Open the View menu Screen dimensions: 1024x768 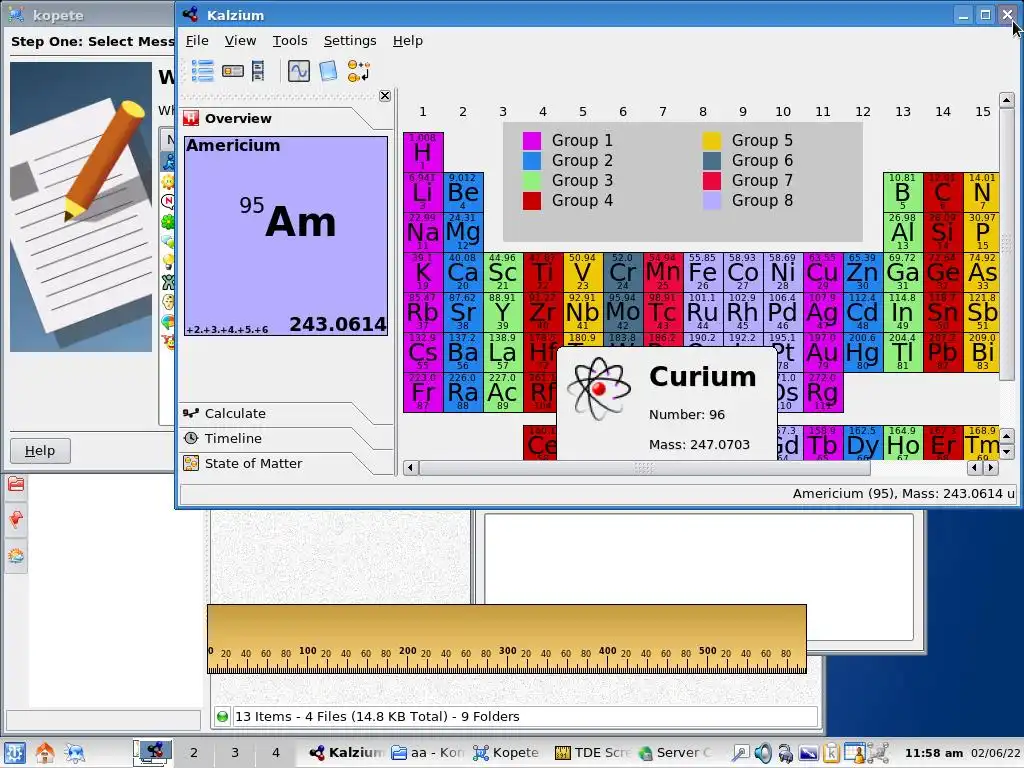coord(240,40)
